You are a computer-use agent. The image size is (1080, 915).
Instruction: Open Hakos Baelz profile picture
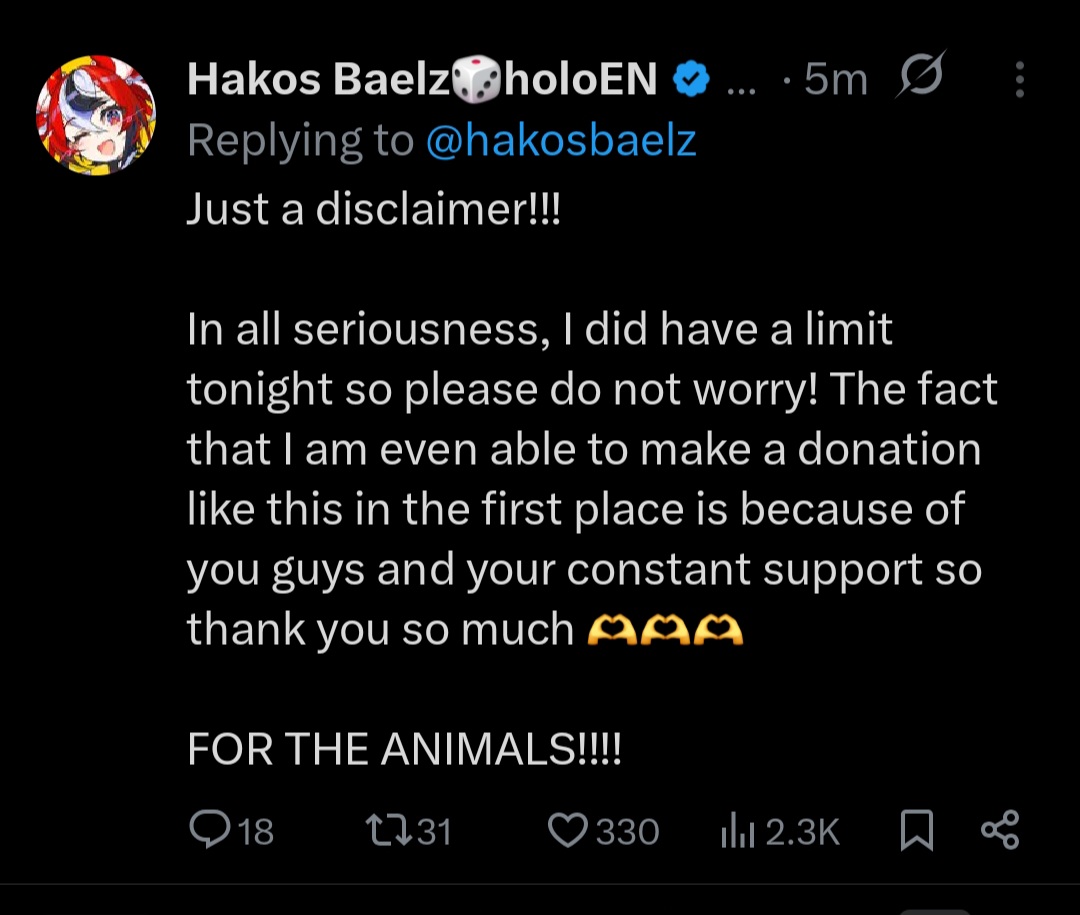pyautogui.click(x=96, y=115)
